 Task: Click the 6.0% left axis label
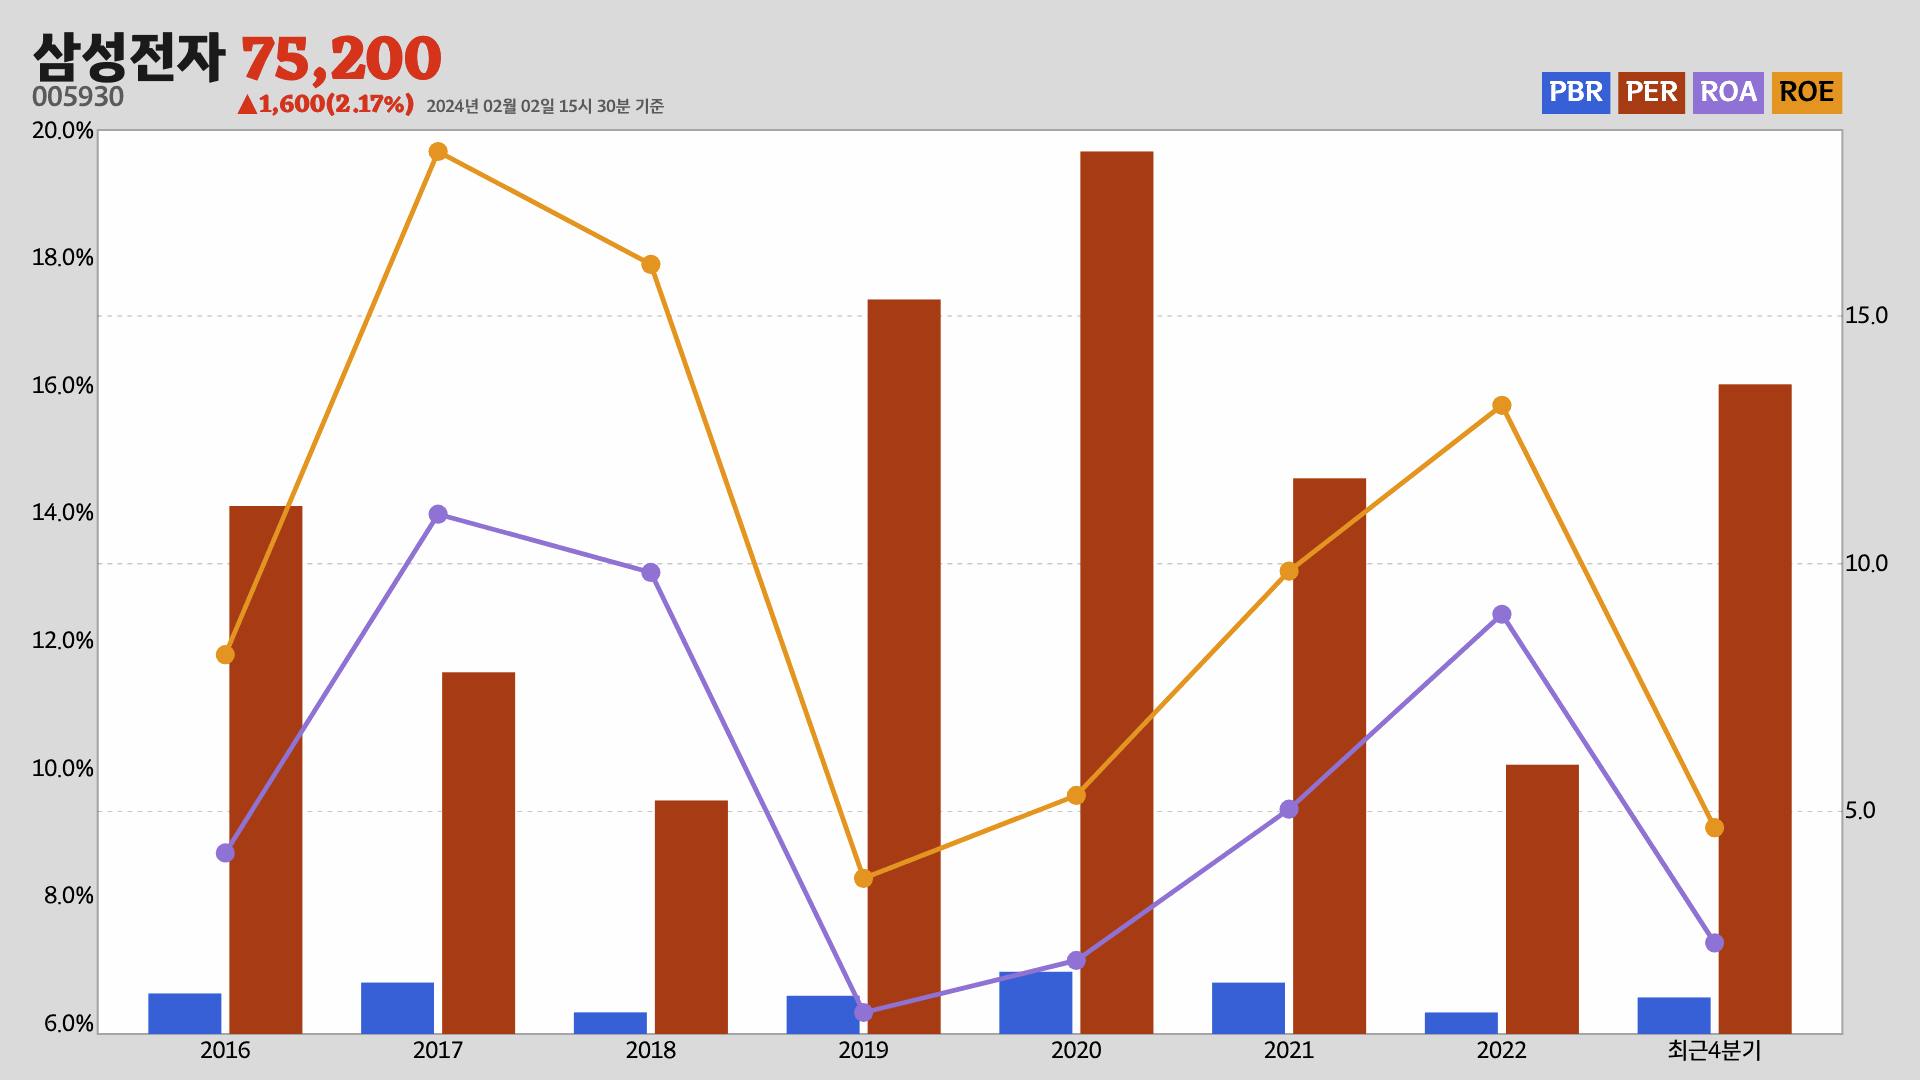(68, 1024)
